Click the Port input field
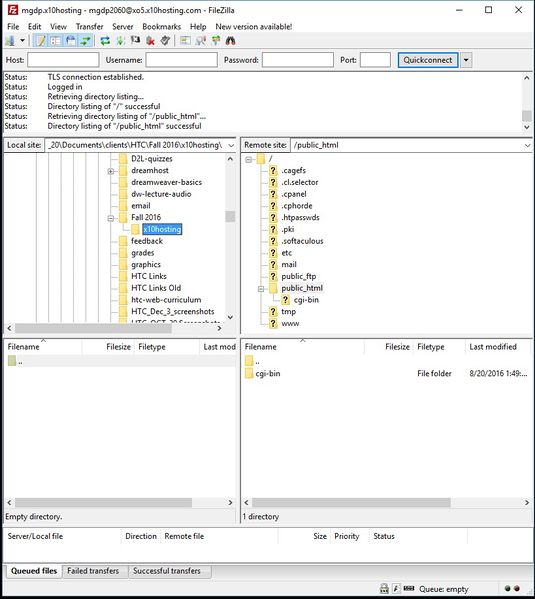 click(x=375, y=60)
